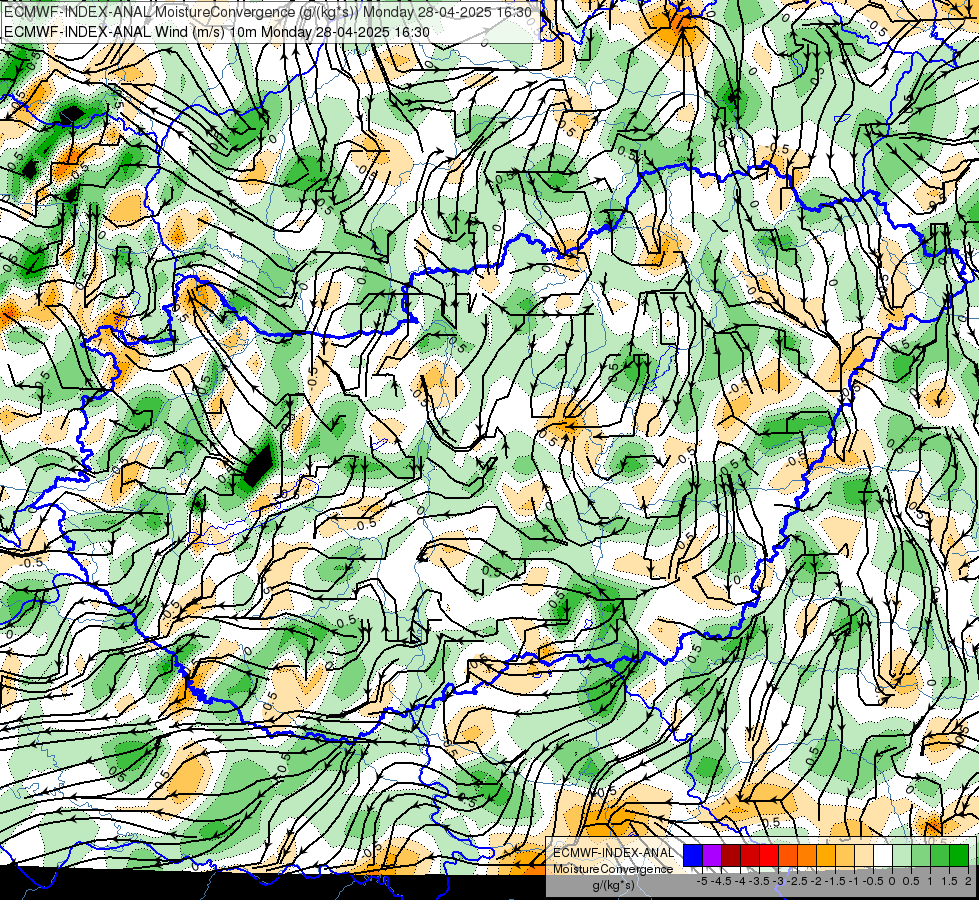Click the '-4.5' value on the legend scale
This screenshot has width=979, height=900.
pyautogui.click(x=721, y=881)
